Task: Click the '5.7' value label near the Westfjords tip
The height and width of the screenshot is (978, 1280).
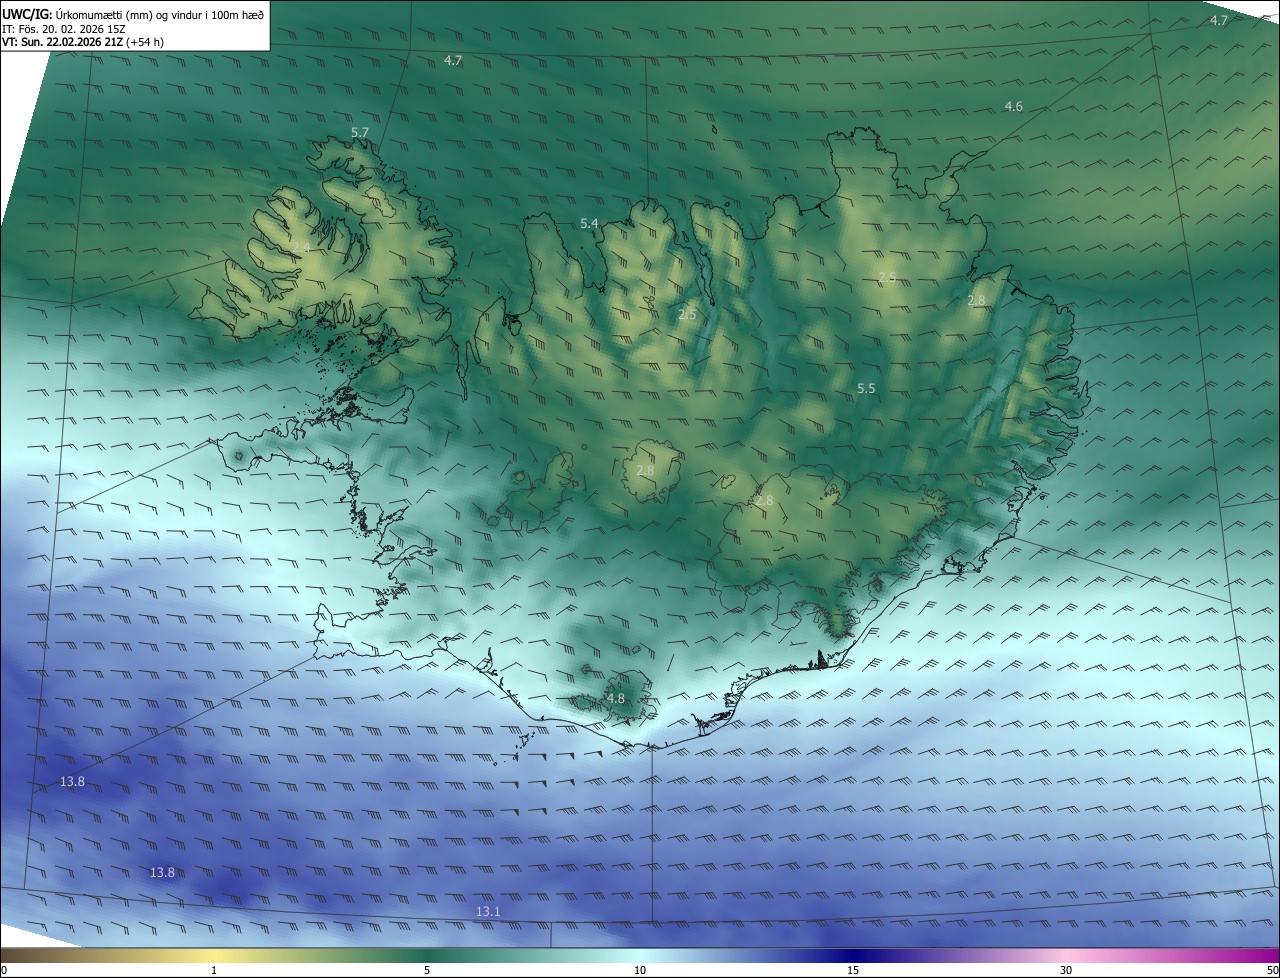Action: click(360, 133)
